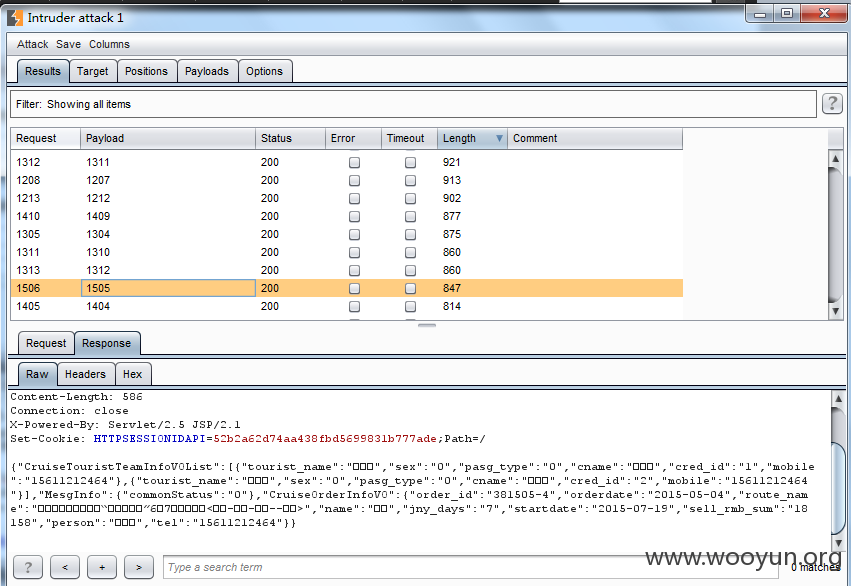Sort by Timeout column header
The height and width of the screenshot is (586, 851).
tap(410, 138)
